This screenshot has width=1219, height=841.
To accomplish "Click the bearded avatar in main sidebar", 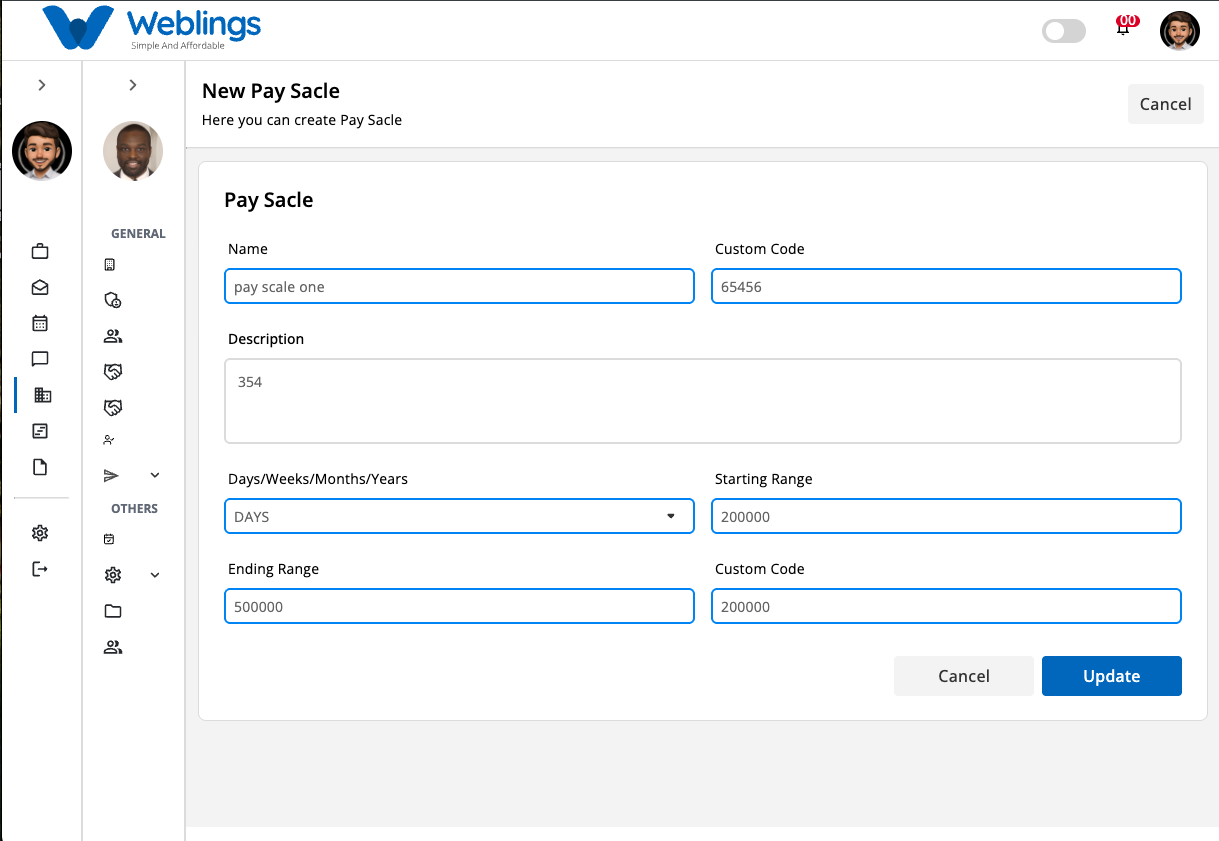I will pos(42,151).
